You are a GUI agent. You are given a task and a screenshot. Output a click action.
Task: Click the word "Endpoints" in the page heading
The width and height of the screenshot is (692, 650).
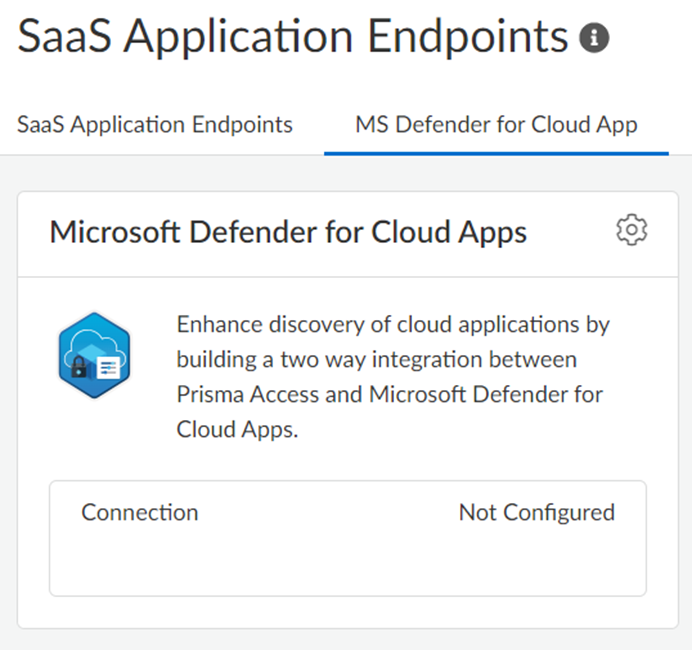pyautogui.click(x=465, y=38)
